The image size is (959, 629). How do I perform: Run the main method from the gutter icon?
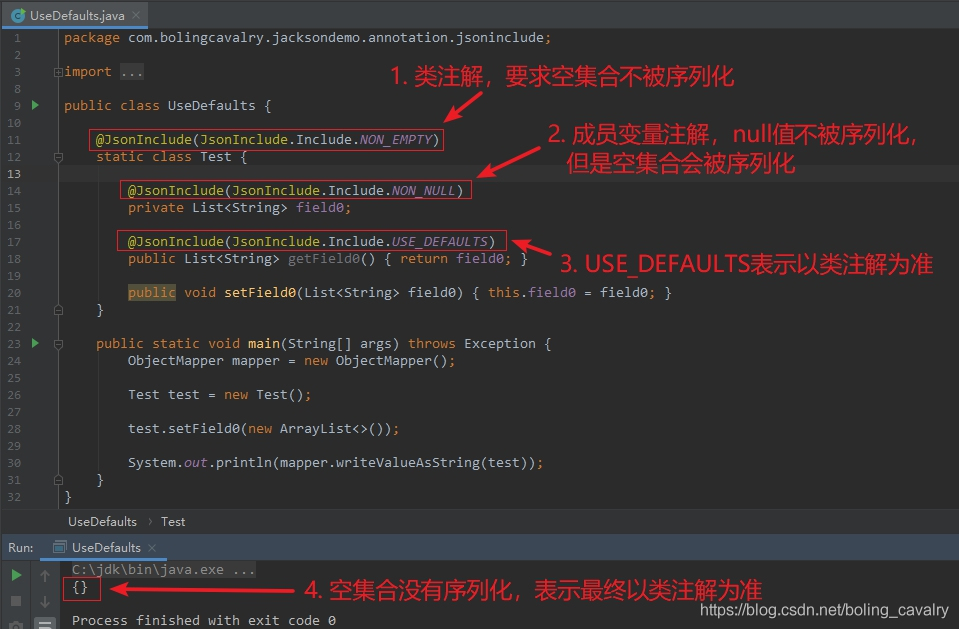tap(35, 343)
